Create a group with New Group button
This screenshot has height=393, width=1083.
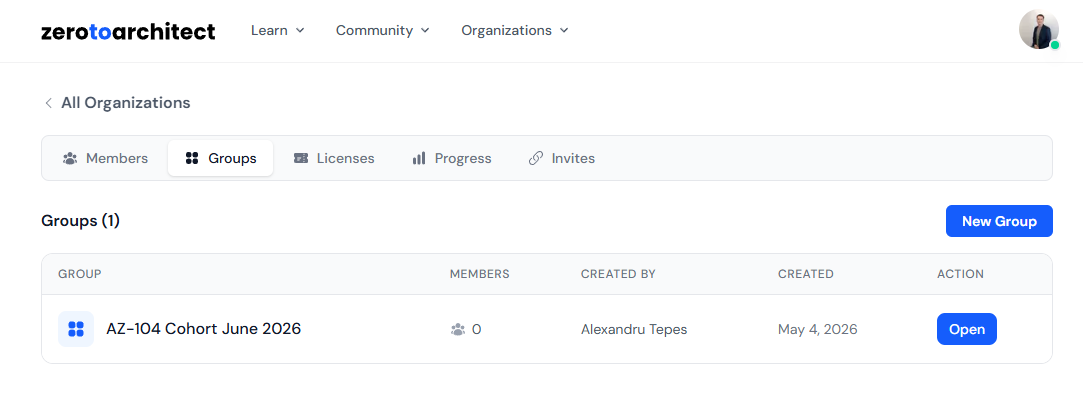999,221
